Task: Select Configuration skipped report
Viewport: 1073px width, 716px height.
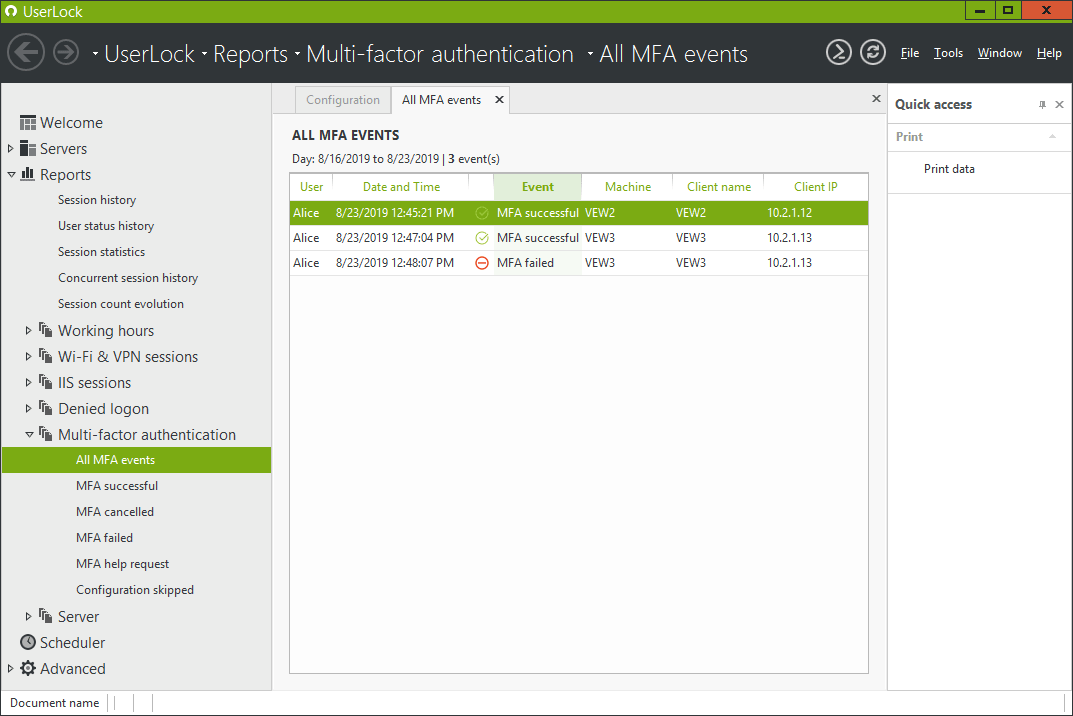Action: point(135,590)
